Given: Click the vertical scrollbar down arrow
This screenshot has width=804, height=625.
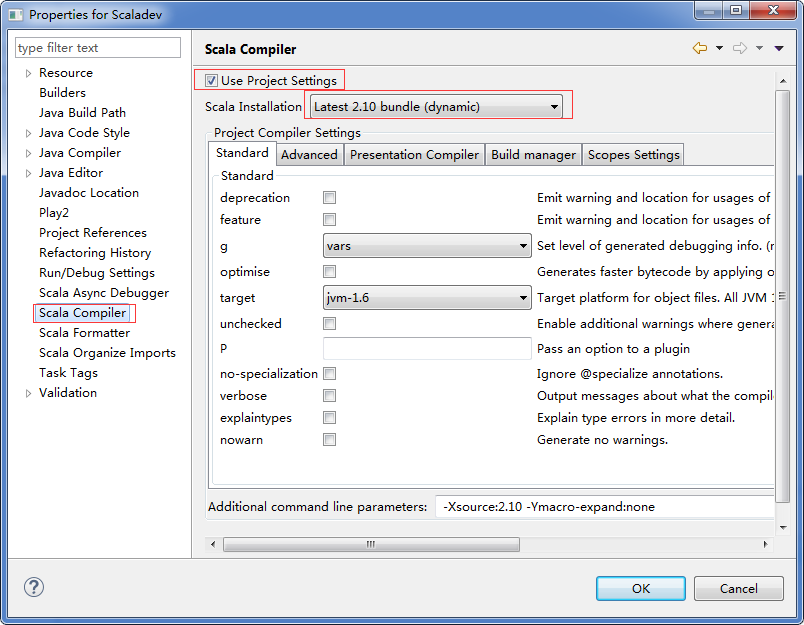Looking at the screenshot, I should (783, 528).
